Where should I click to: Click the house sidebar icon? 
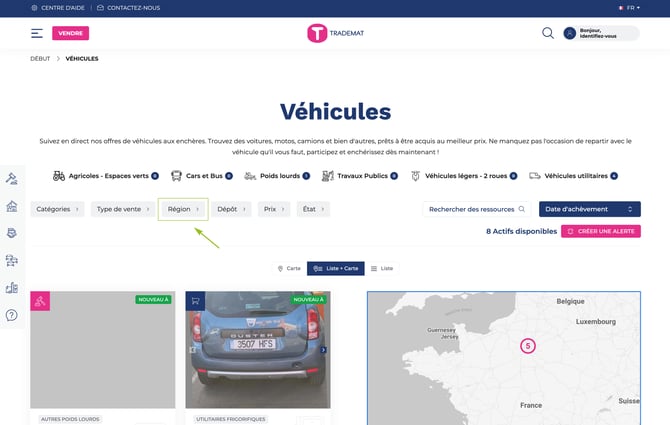[12, 206]
